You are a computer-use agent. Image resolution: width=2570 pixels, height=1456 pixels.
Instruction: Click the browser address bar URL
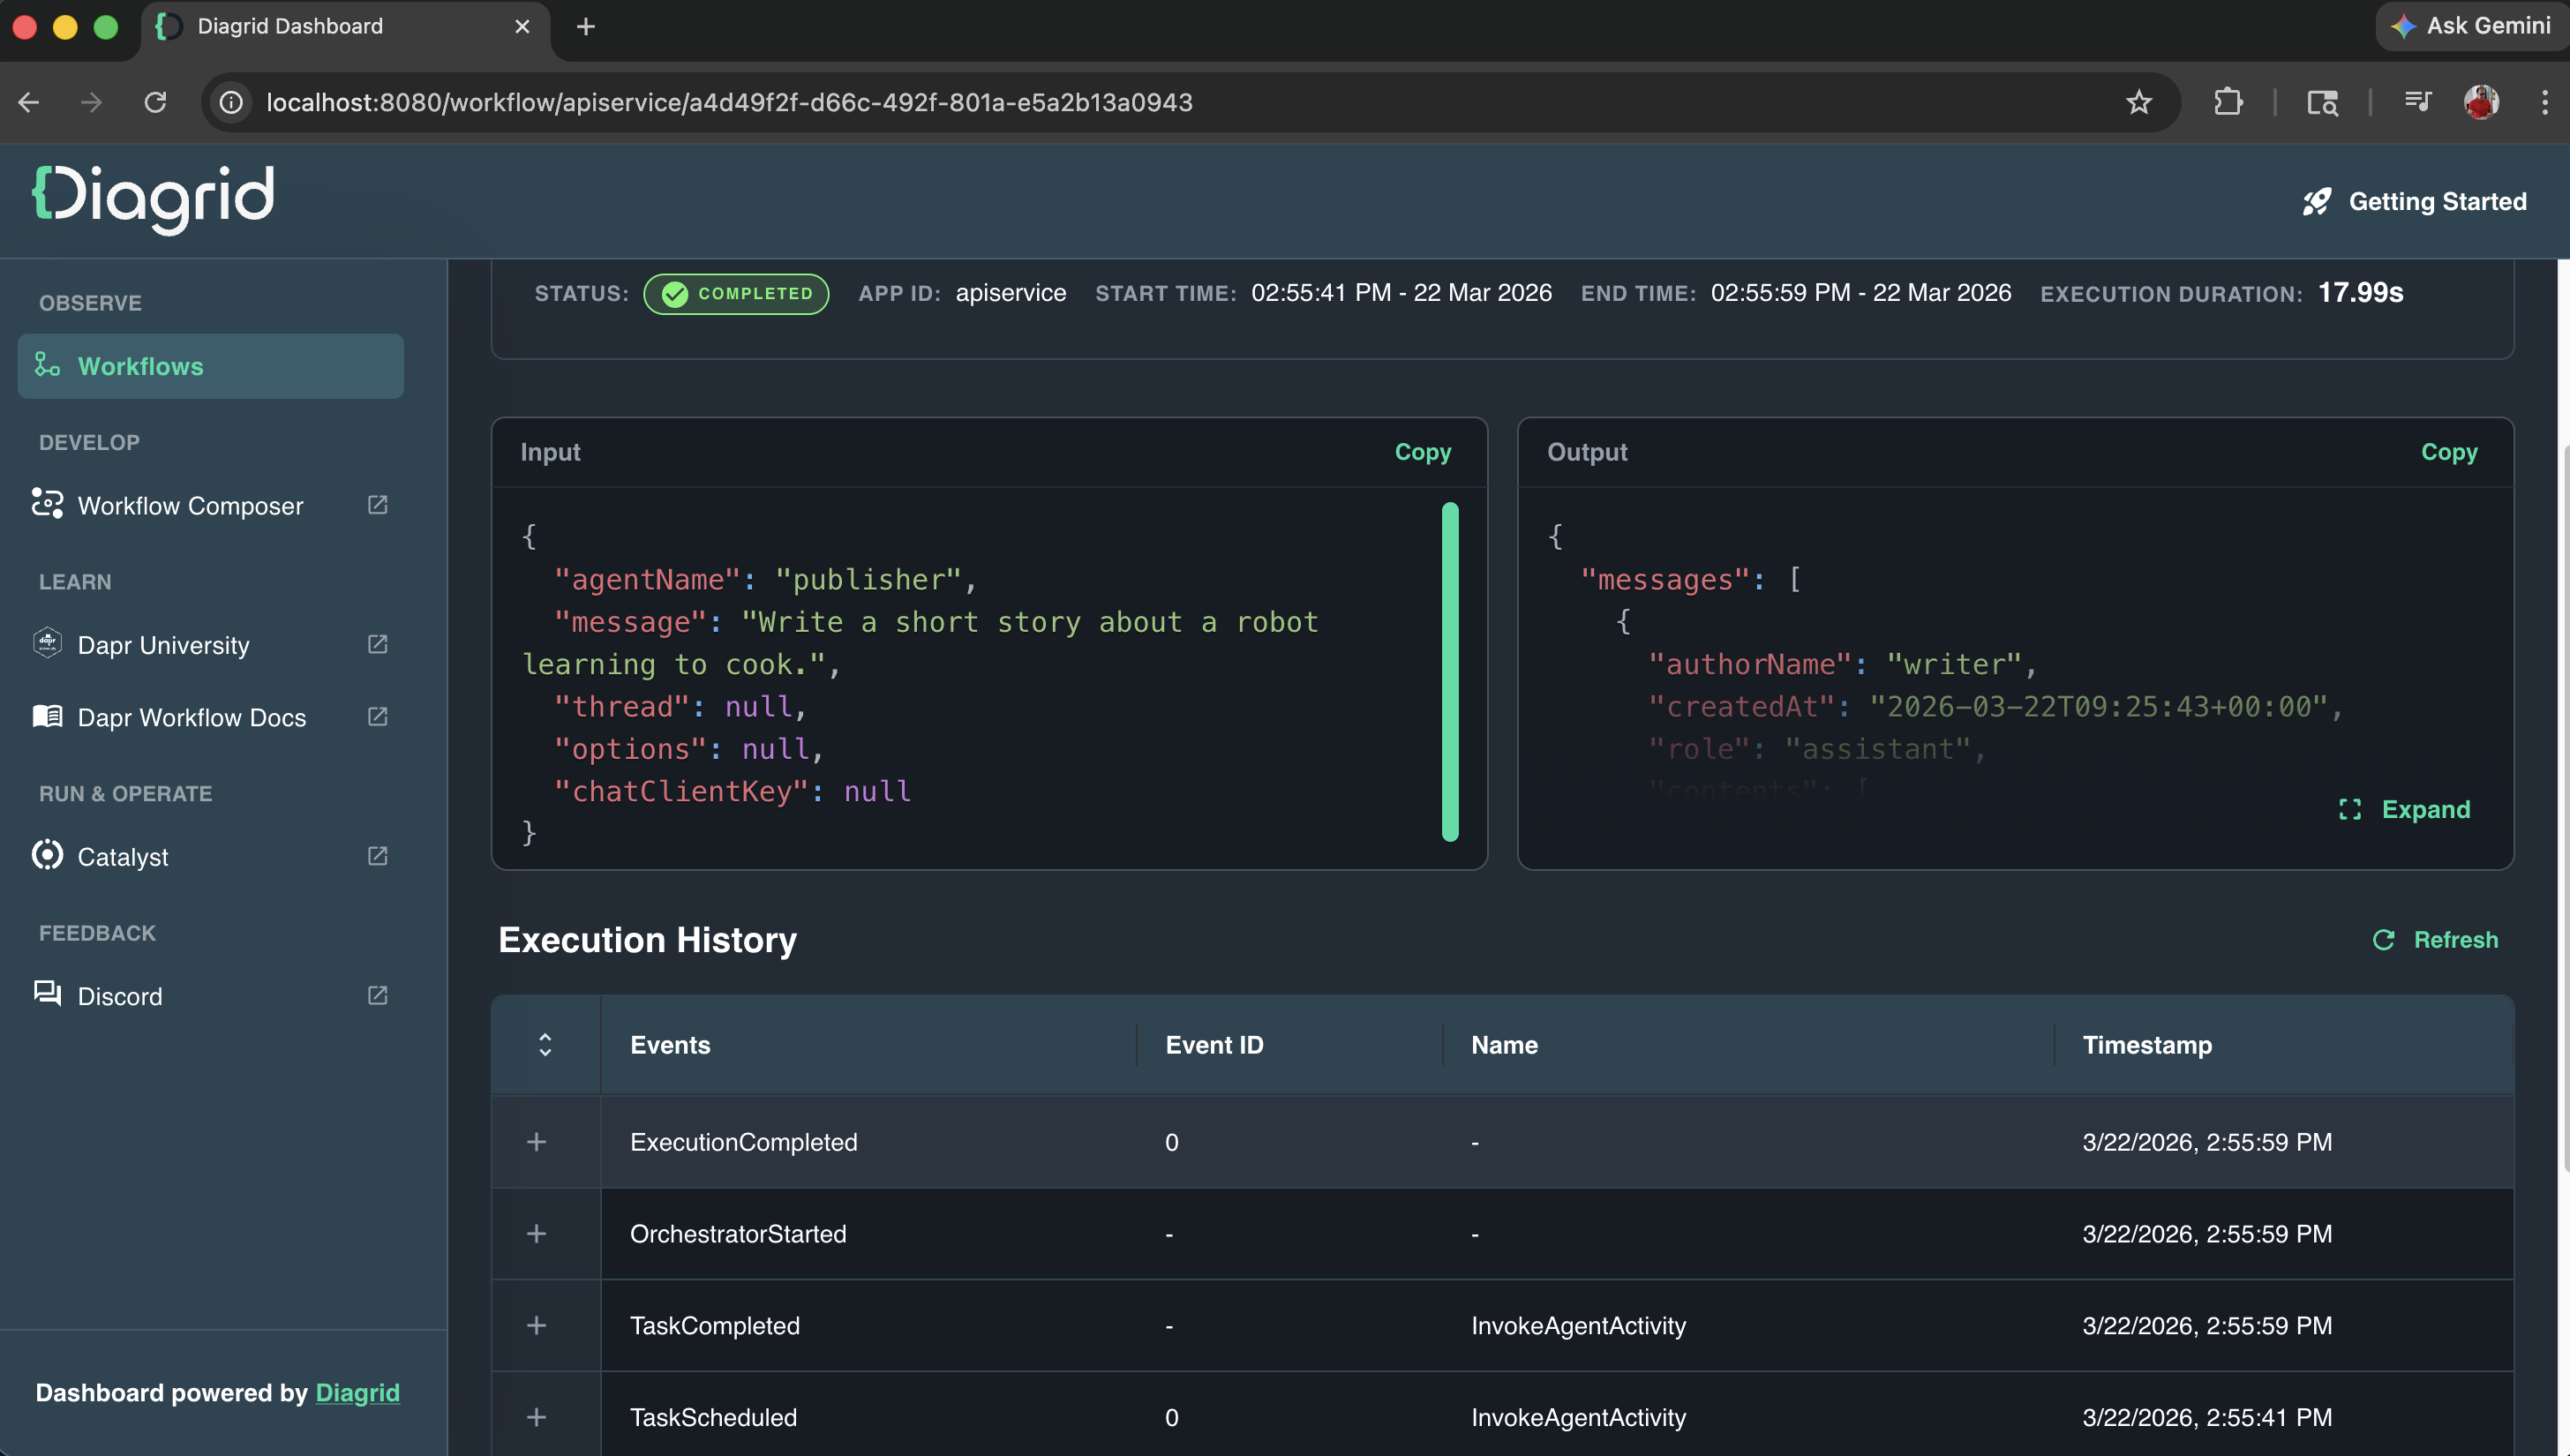pyautogui.click(x=730, y=102)
